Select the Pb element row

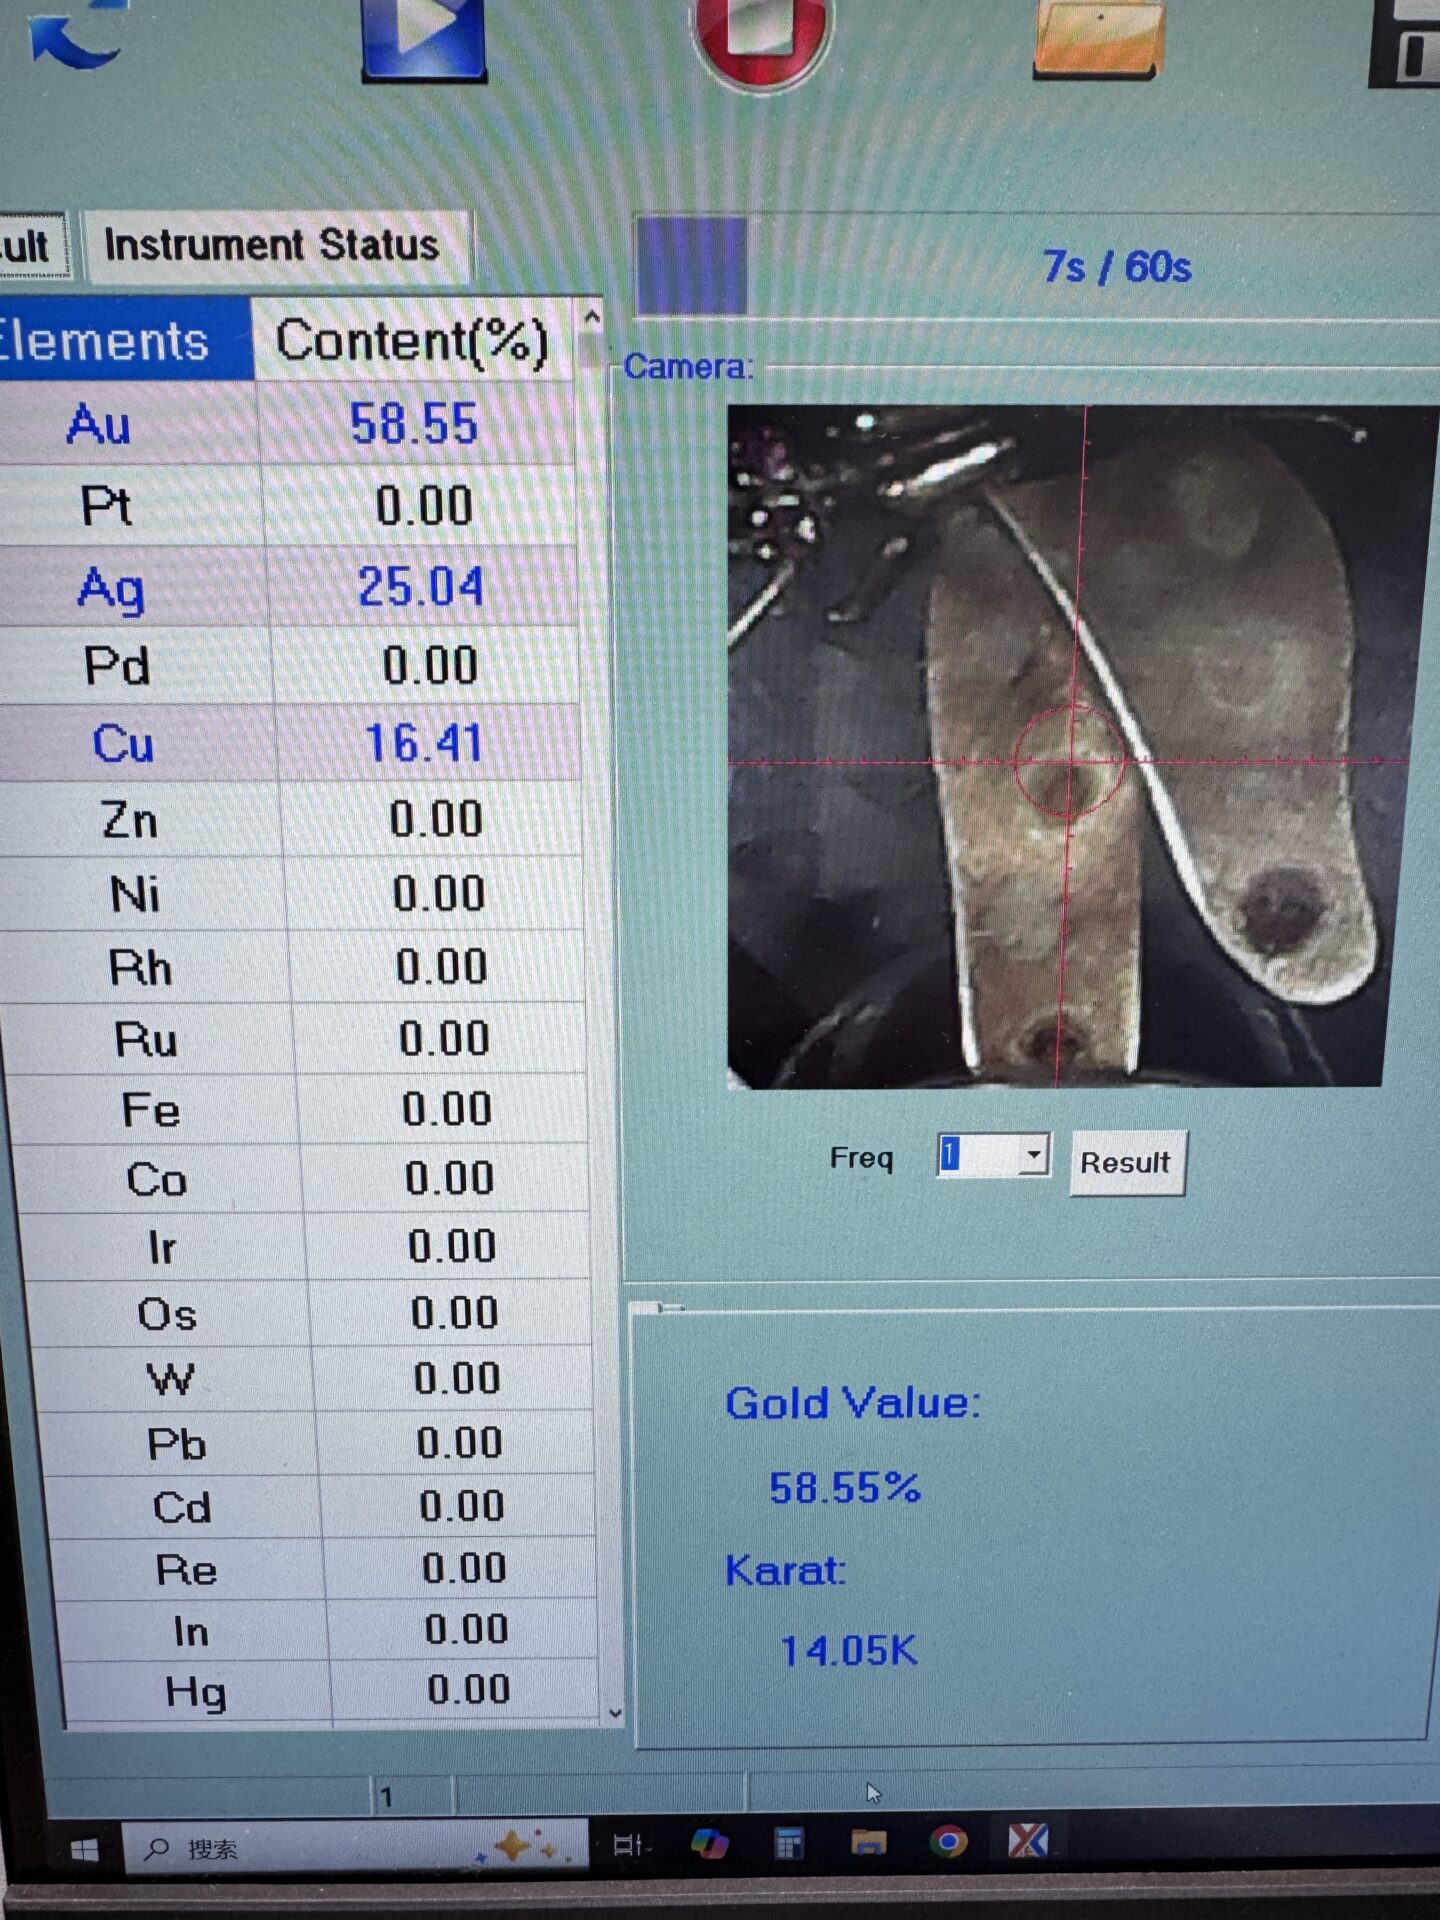[x=317, y=1443]
